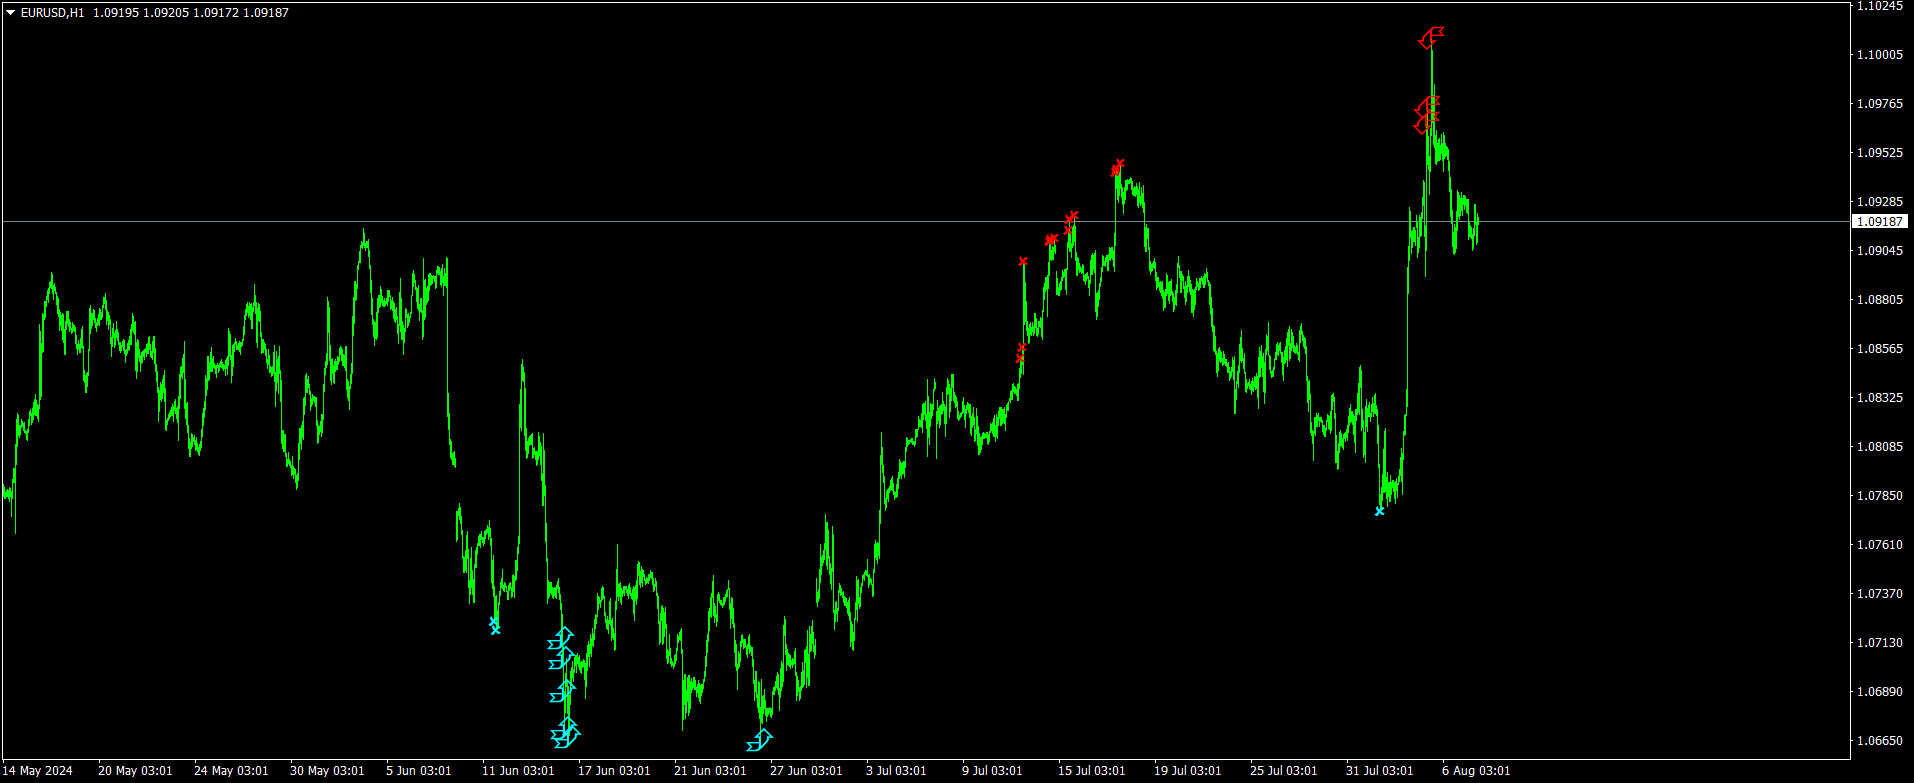Click the 3 Jul 03:01 time label
The width and height of the screenshot is (1914, 783).
click(896, 771)
